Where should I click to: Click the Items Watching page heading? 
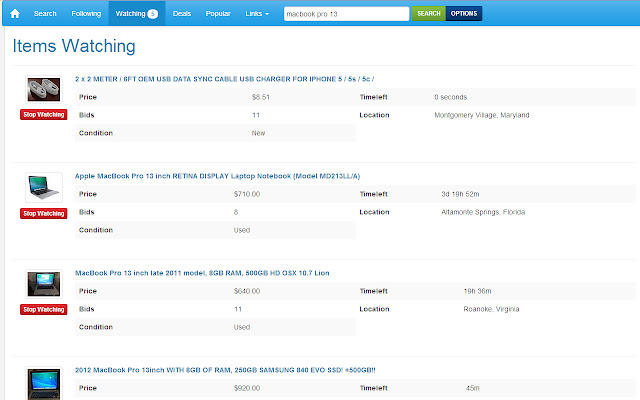74,46
